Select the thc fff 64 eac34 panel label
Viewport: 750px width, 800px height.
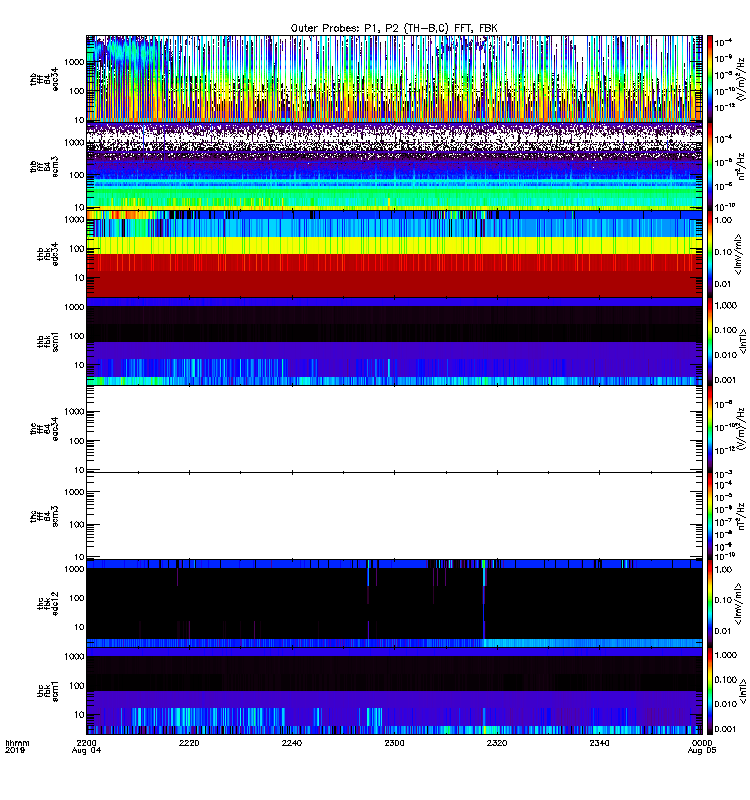(44, 429)
